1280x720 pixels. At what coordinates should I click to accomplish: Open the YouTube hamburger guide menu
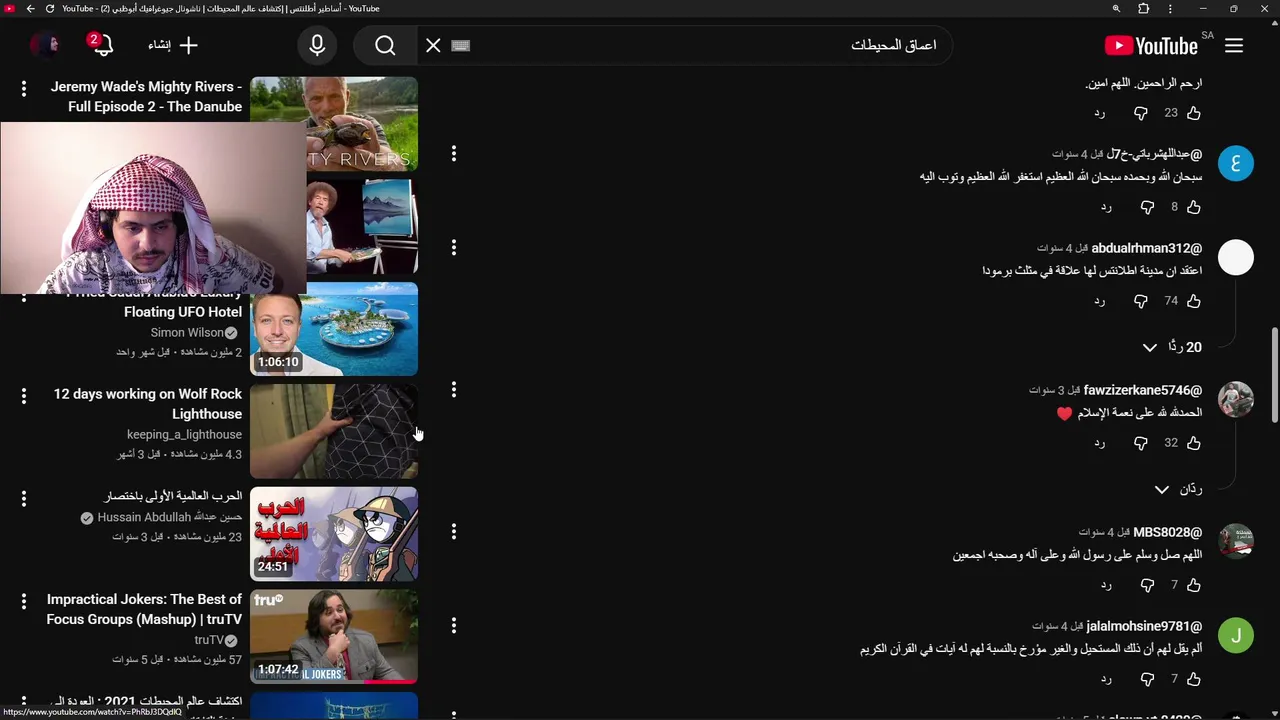tap(1234, 46)
